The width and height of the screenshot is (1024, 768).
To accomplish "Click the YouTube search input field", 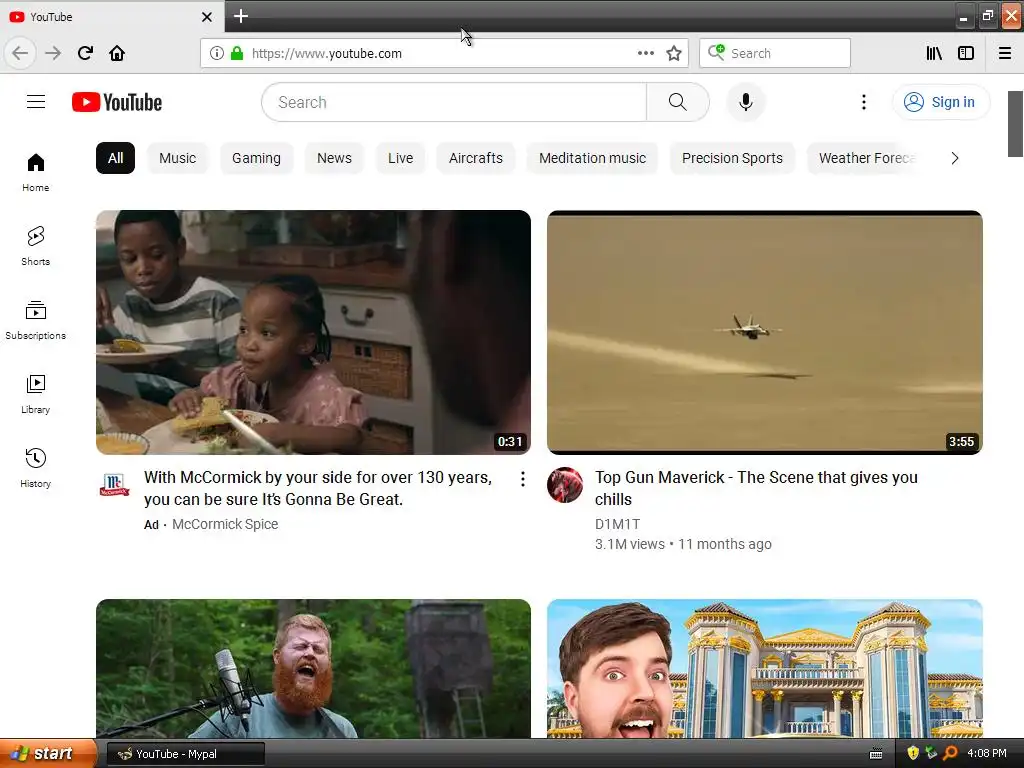I will tap(455, 102).
